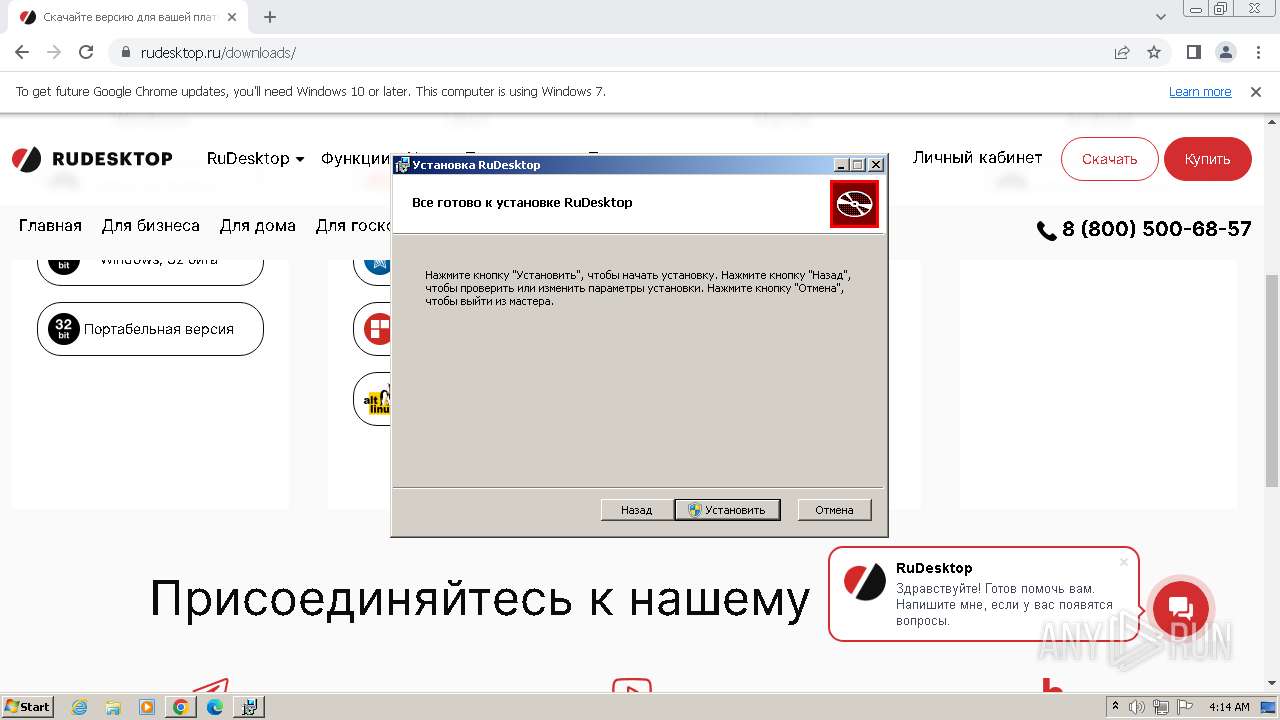Screen dimensions: 1280x720
Task: Click the Установить install button
Action: [x=727, y=510]
